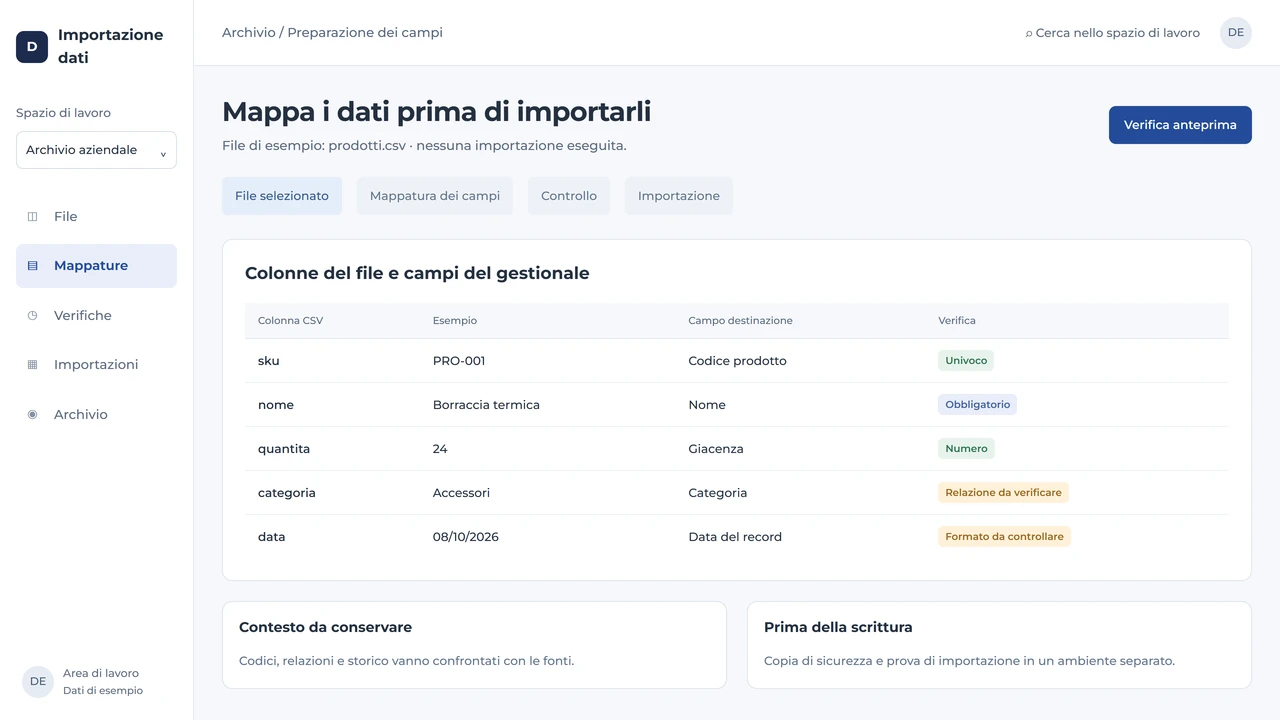Screen dimensions: 1280x720
Task: Open Mappature in the sidebar
Action: point(96,266)
